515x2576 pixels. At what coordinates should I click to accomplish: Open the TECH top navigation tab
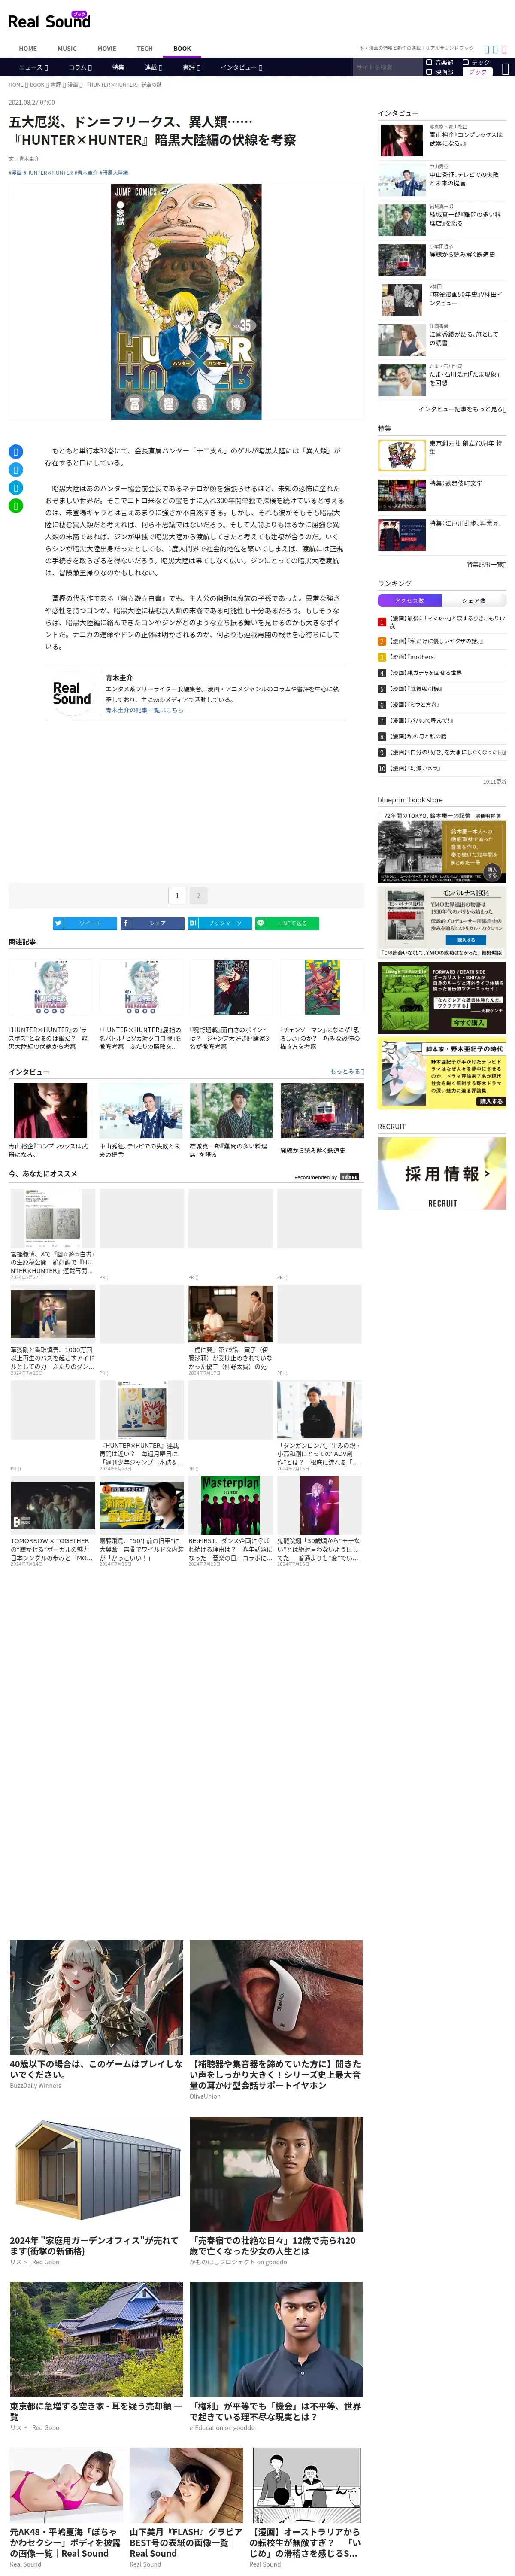(145, 48)
